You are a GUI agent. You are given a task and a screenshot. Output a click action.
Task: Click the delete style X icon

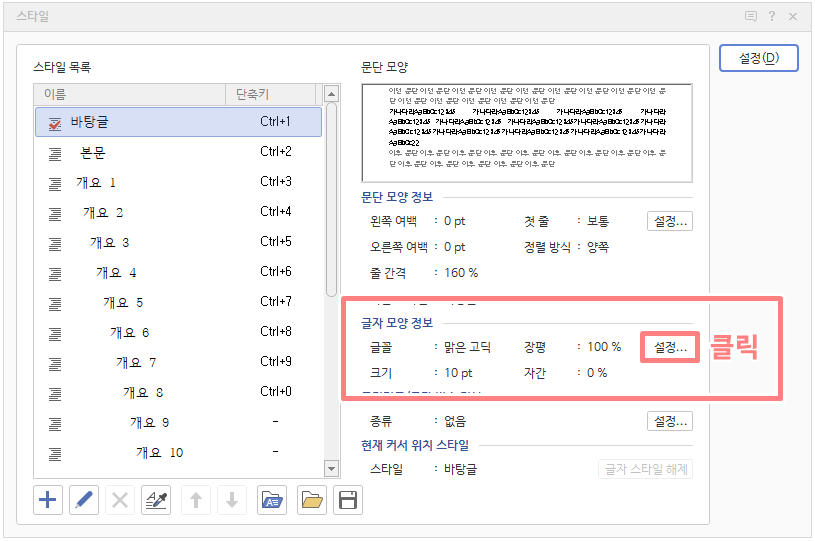(x=120, y=500)
